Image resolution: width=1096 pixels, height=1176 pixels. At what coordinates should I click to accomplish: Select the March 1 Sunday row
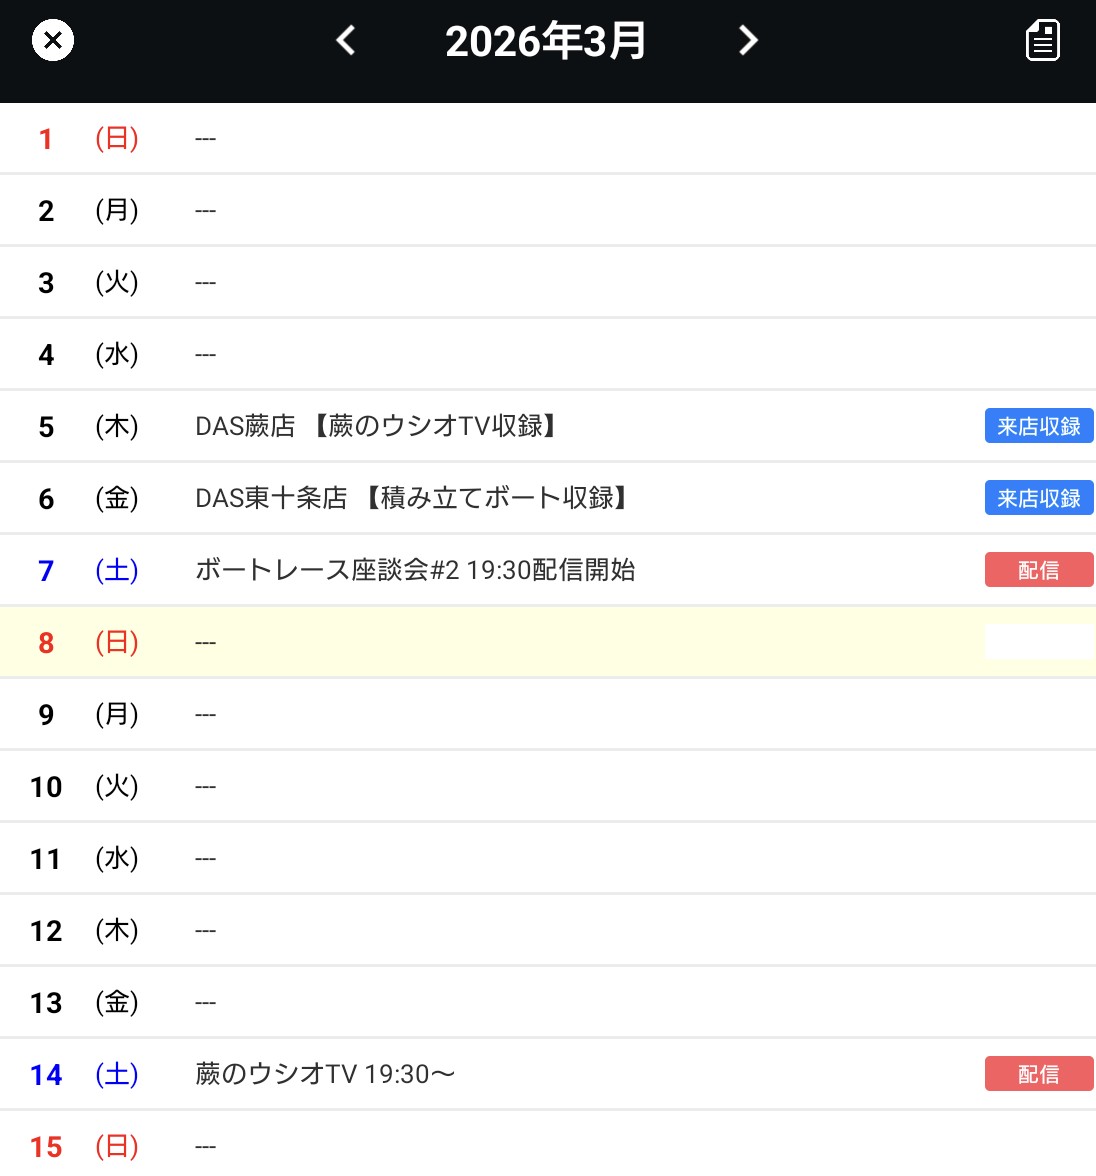click(x=500, y=138)
